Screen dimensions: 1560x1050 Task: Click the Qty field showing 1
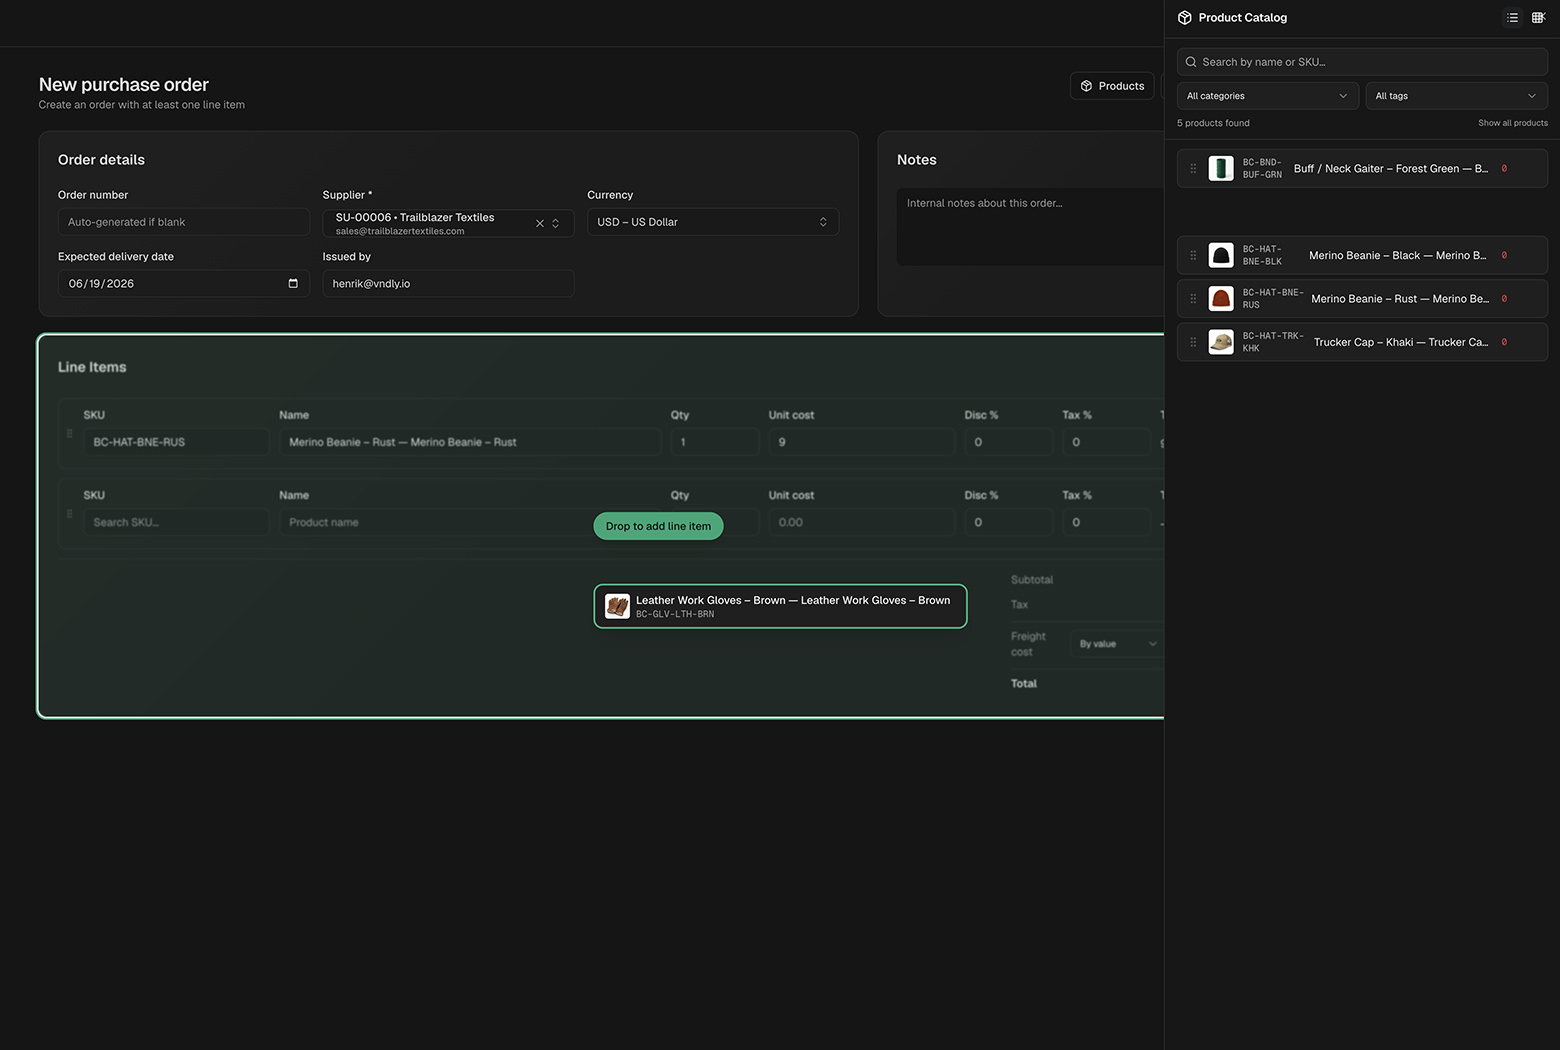715,442
